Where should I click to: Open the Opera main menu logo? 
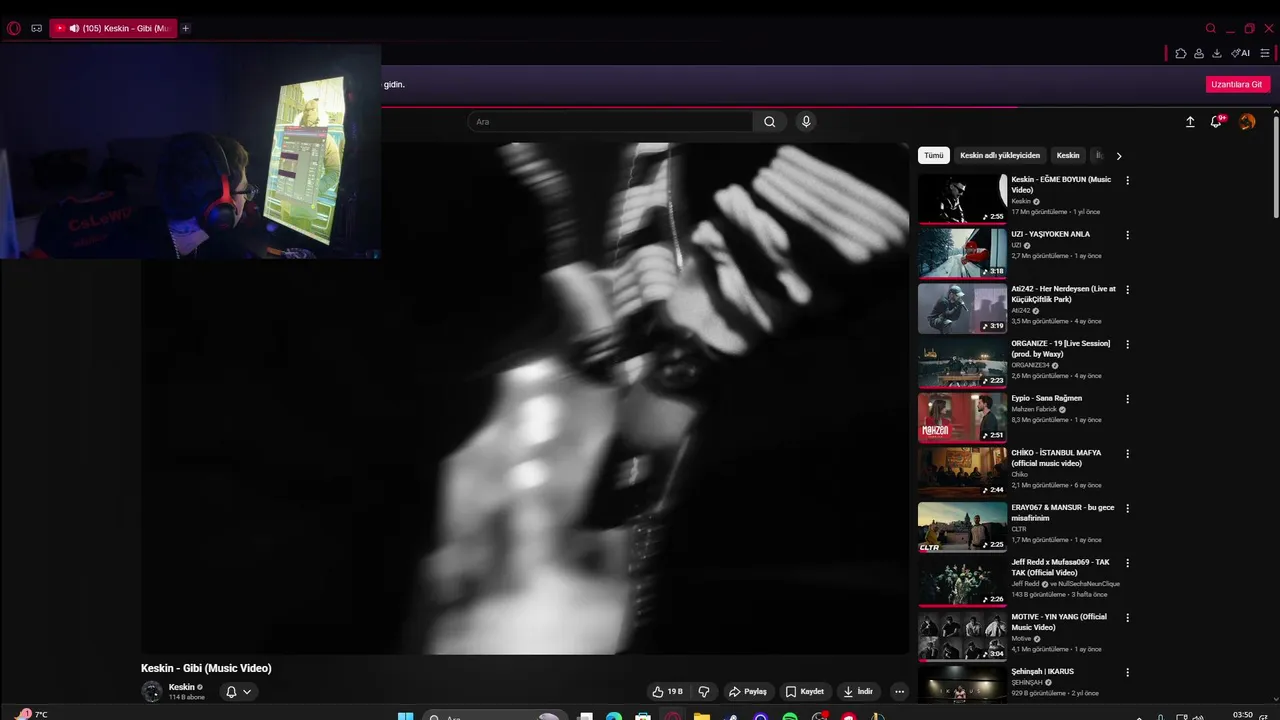(x=14, y=28)
